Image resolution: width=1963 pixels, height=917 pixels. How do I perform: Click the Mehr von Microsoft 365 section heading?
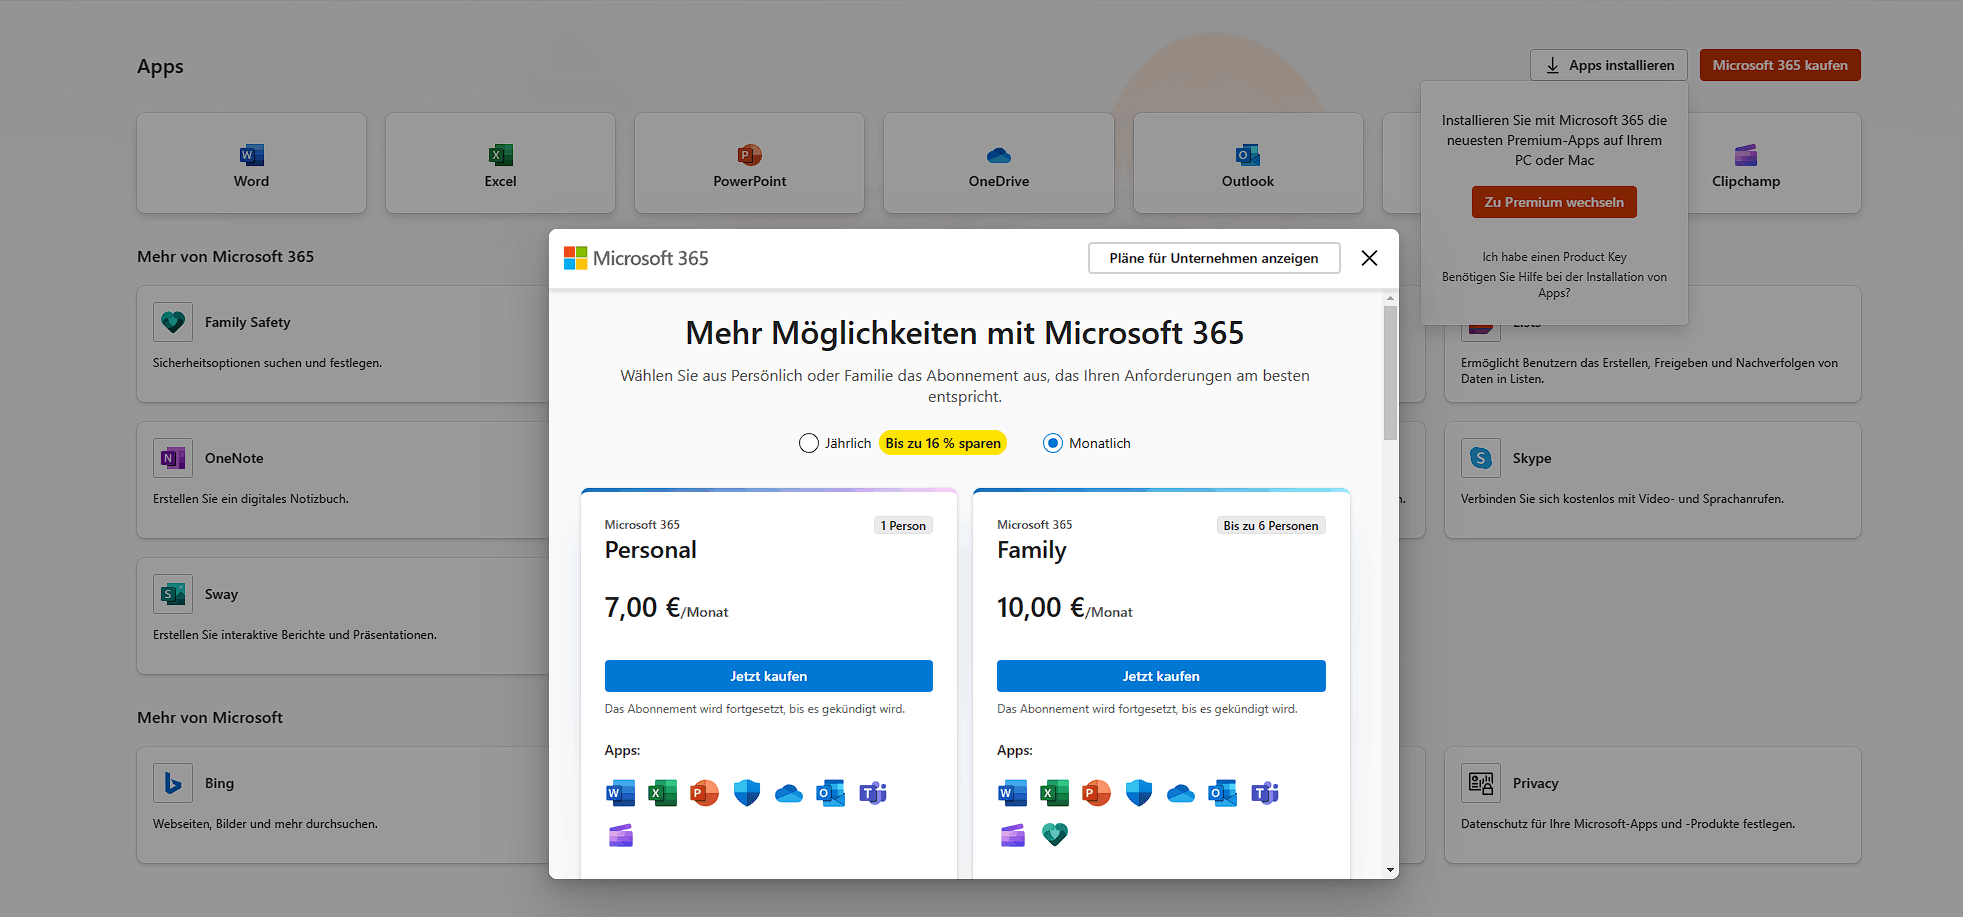pos(225,256)
